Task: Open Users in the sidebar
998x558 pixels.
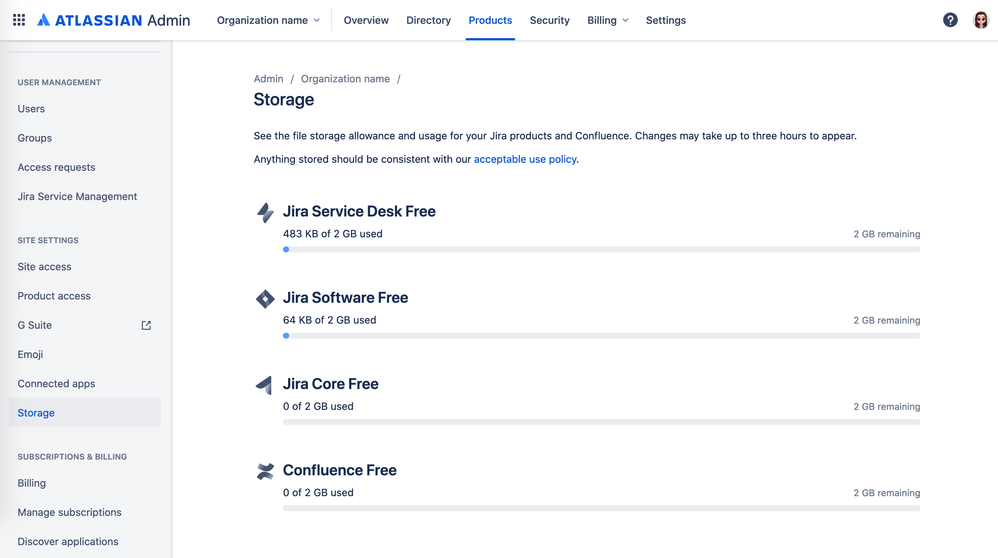Action: pos(85,109)
